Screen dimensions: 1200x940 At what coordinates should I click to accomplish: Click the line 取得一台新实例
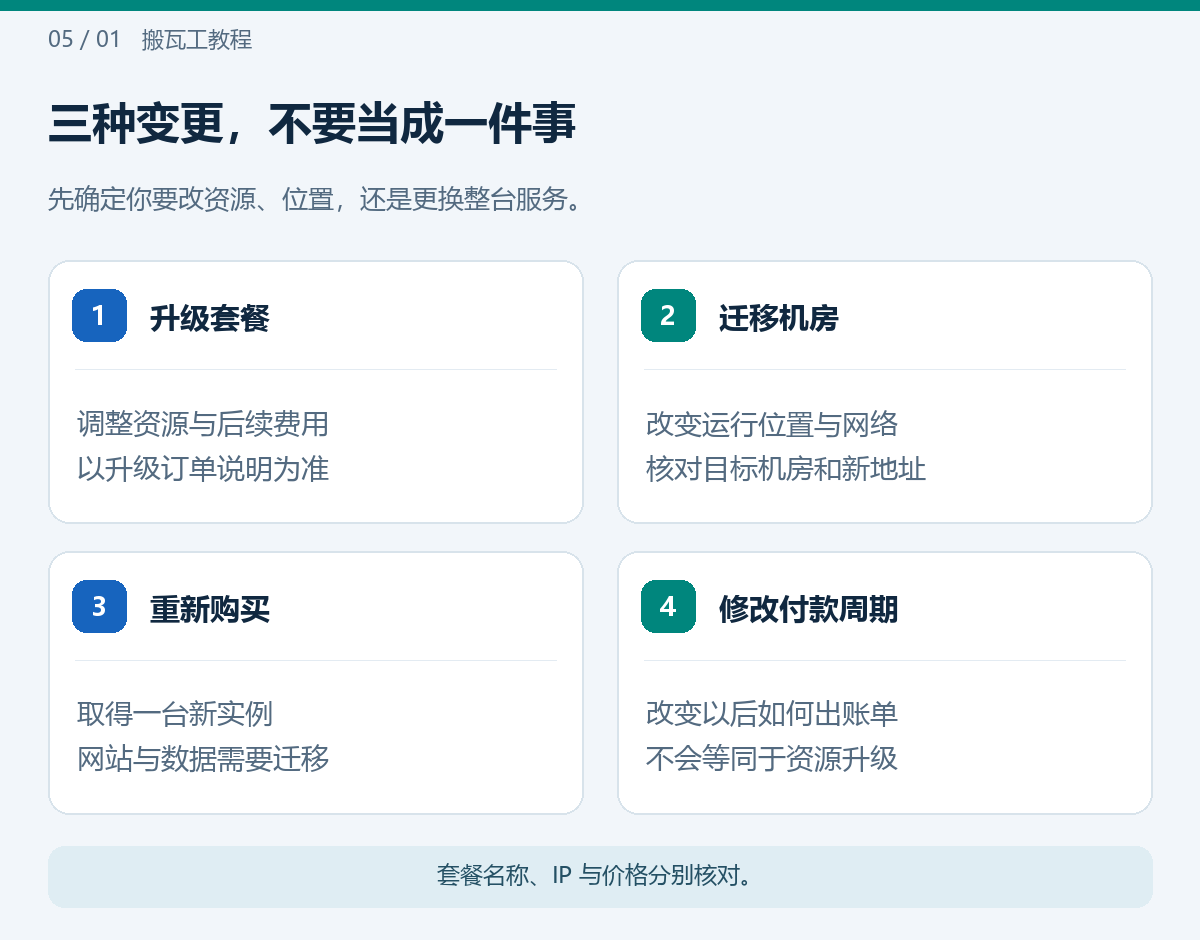[x=175, y=714]
